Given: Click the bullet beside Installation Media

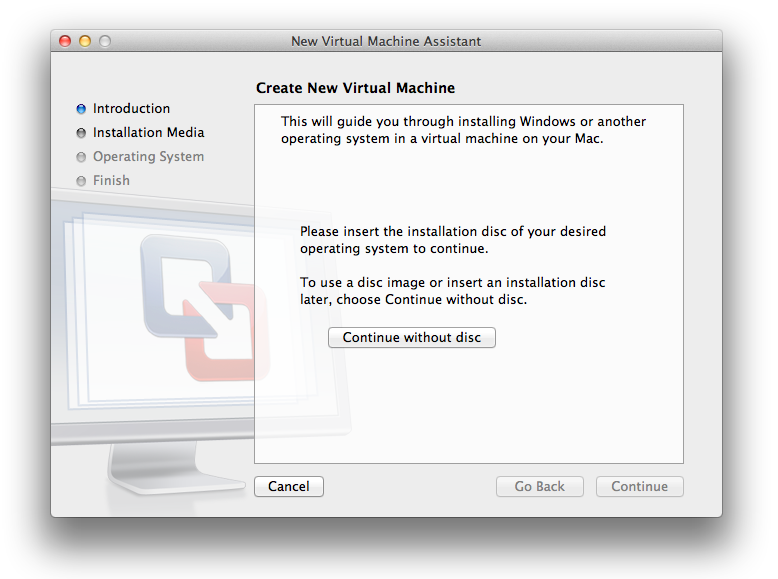Looking at the screenshot, I should tap(81, 133).
